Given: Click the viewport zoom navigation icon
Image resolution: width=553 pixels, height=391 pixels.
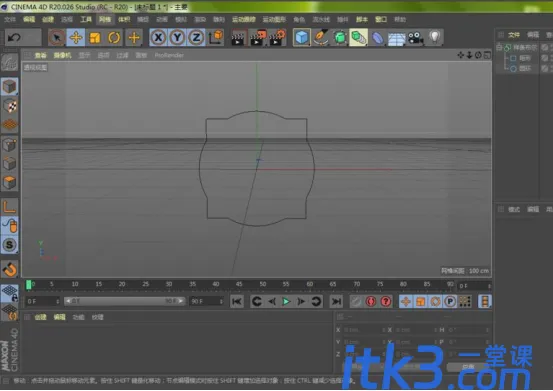Looking at the screenshot, I should 469,55.
